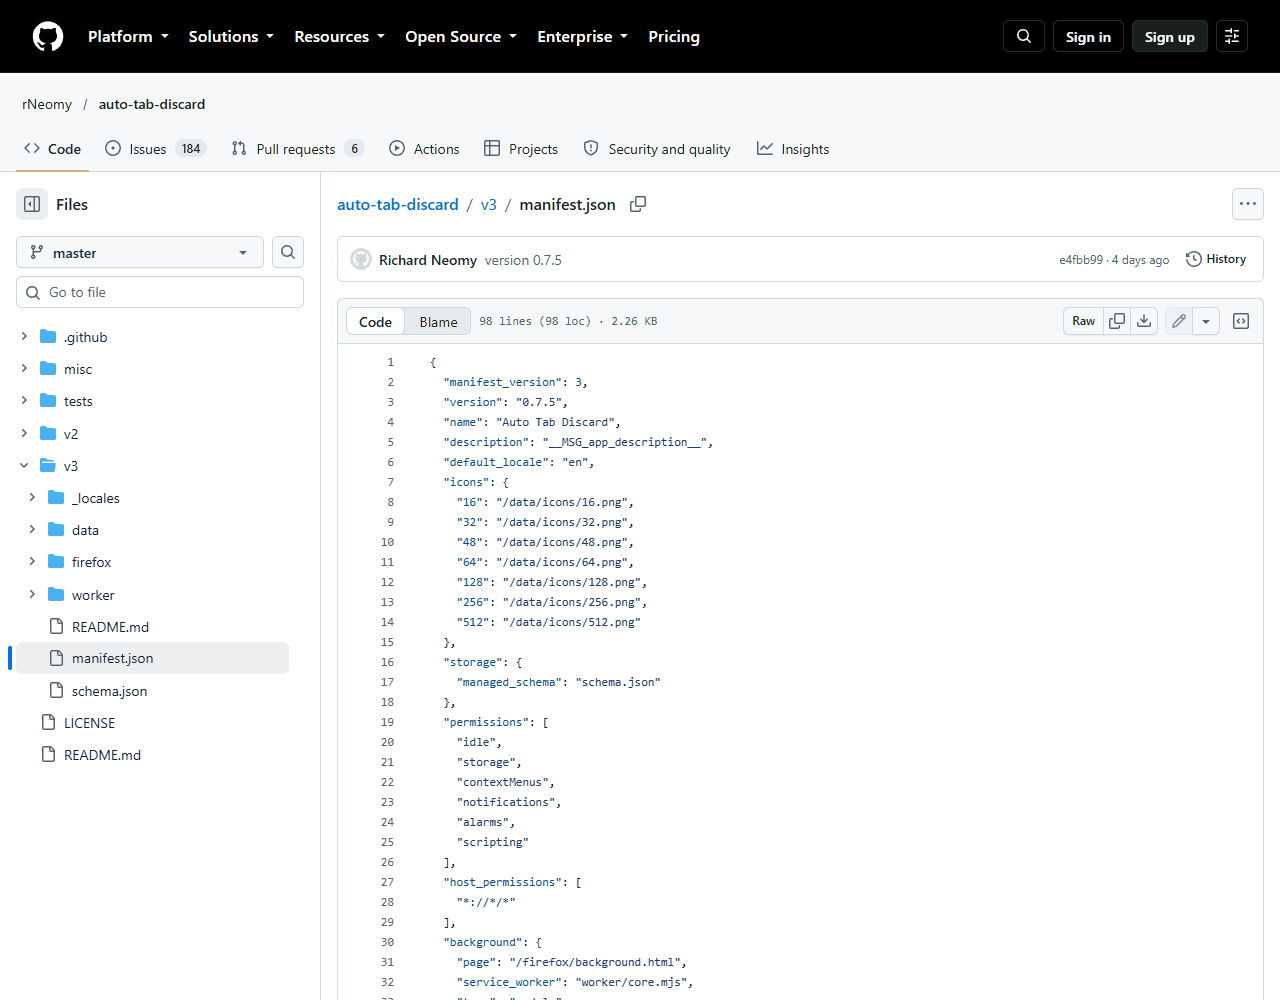Download the raw file icon
The image size is (1280, 1000).
coord(1144,321)
